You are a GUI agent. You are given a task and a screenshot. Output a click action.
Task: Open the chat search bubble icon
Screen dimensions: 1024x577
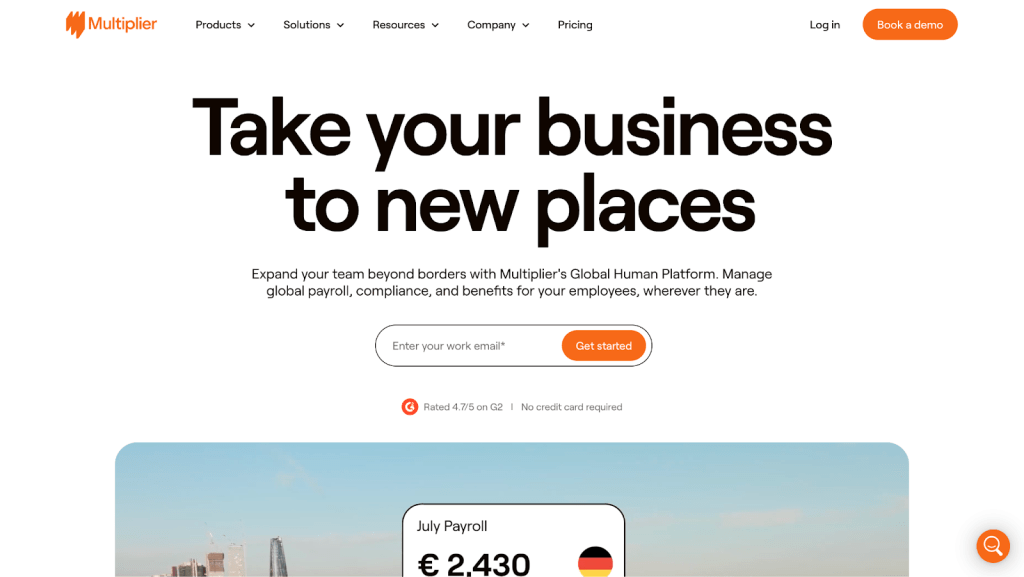(x=993, y=546)
